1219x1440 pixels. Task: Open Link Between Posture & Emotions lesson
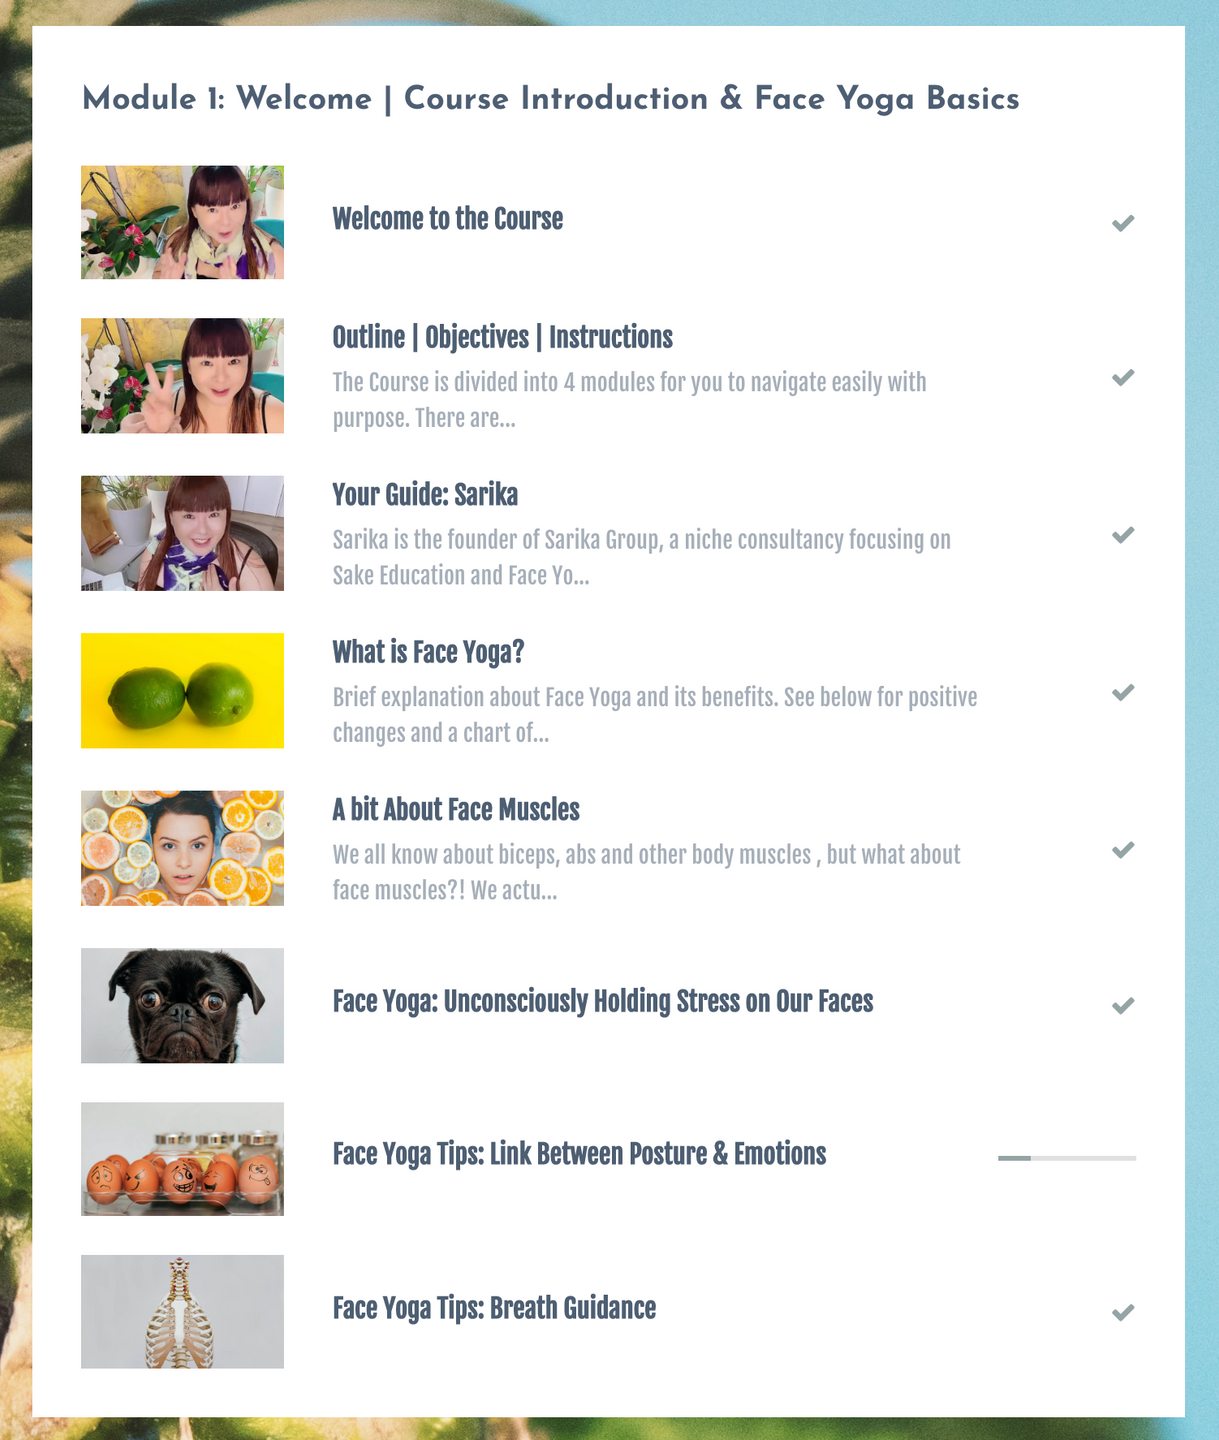579,1154
